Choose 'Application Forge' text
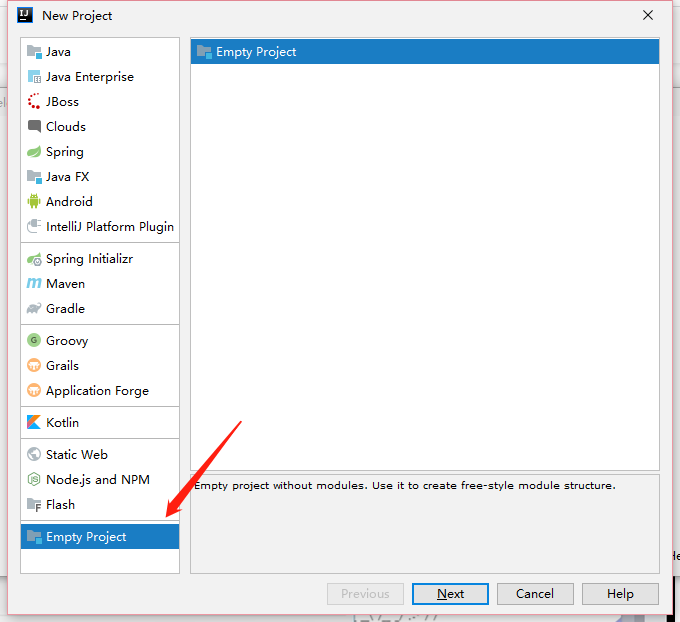 point(98,391)
